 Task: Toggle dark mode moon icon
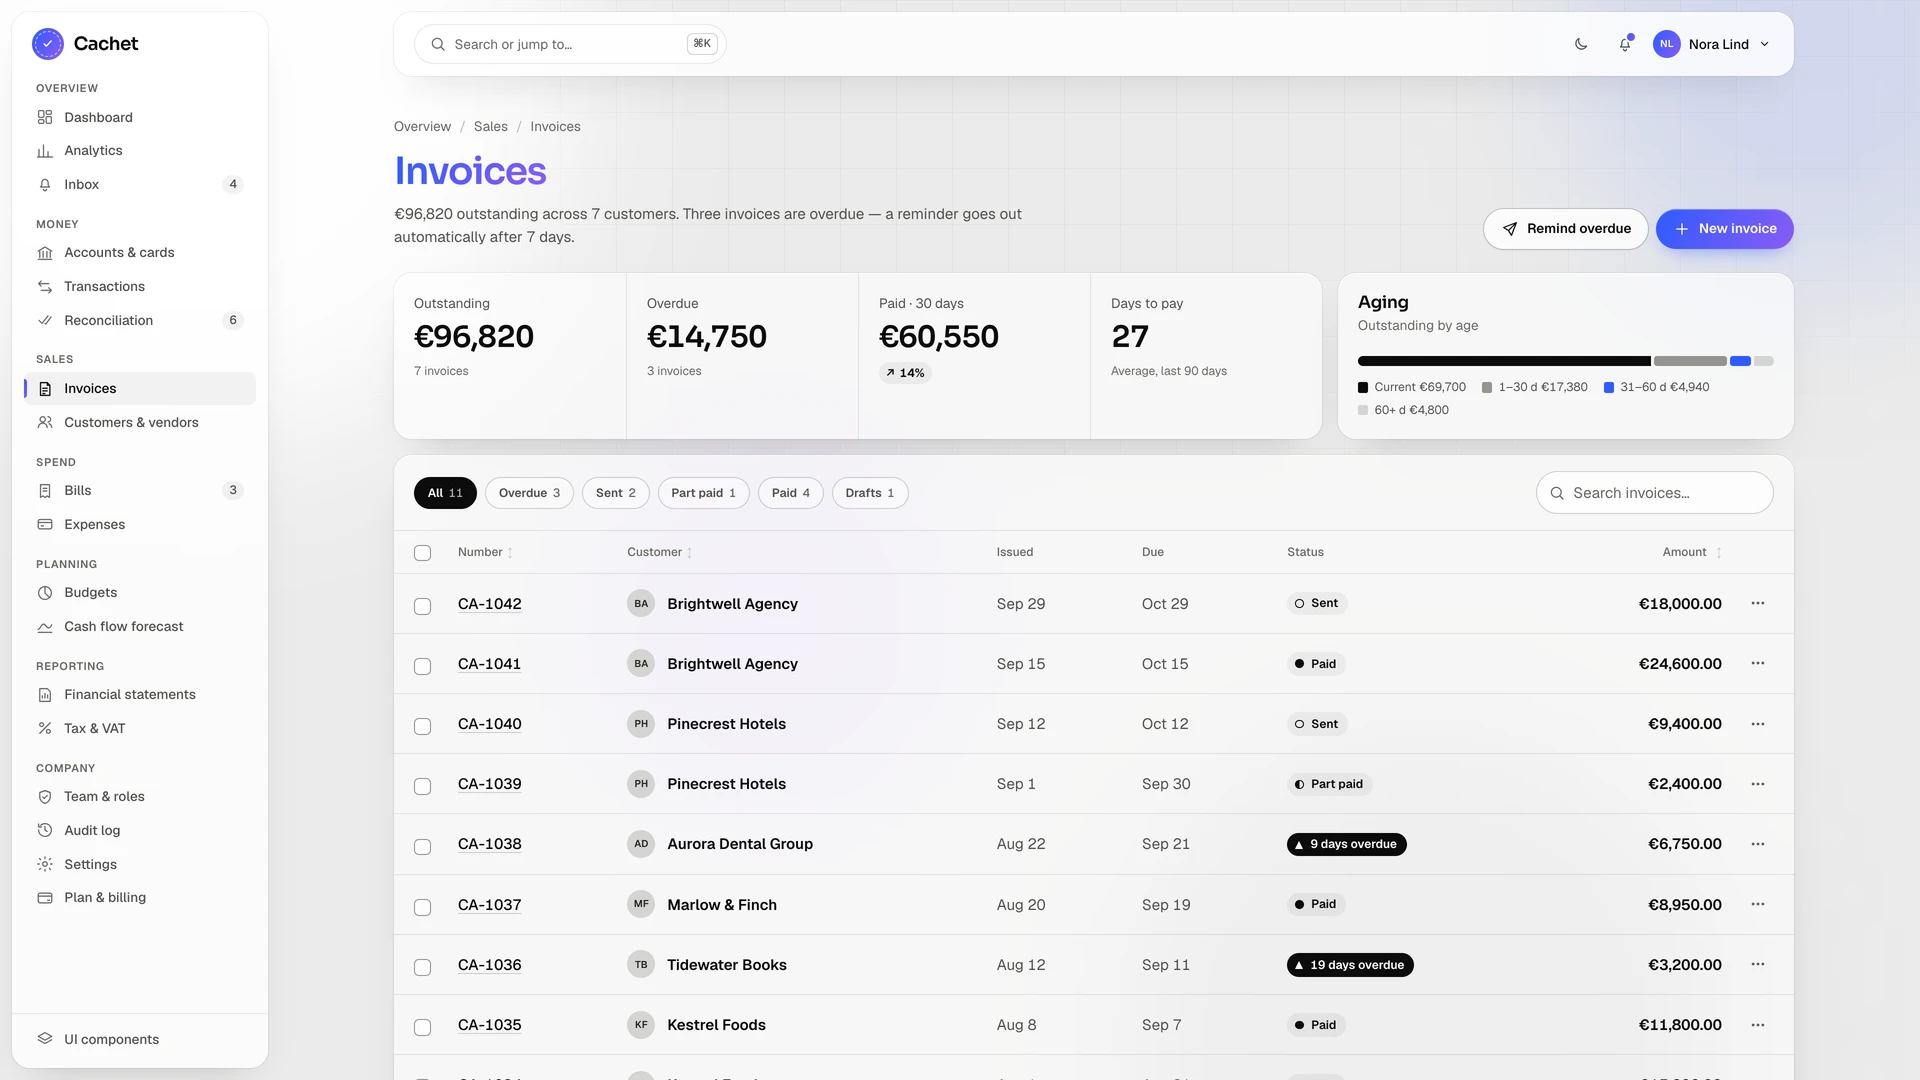click(1581, 44)
